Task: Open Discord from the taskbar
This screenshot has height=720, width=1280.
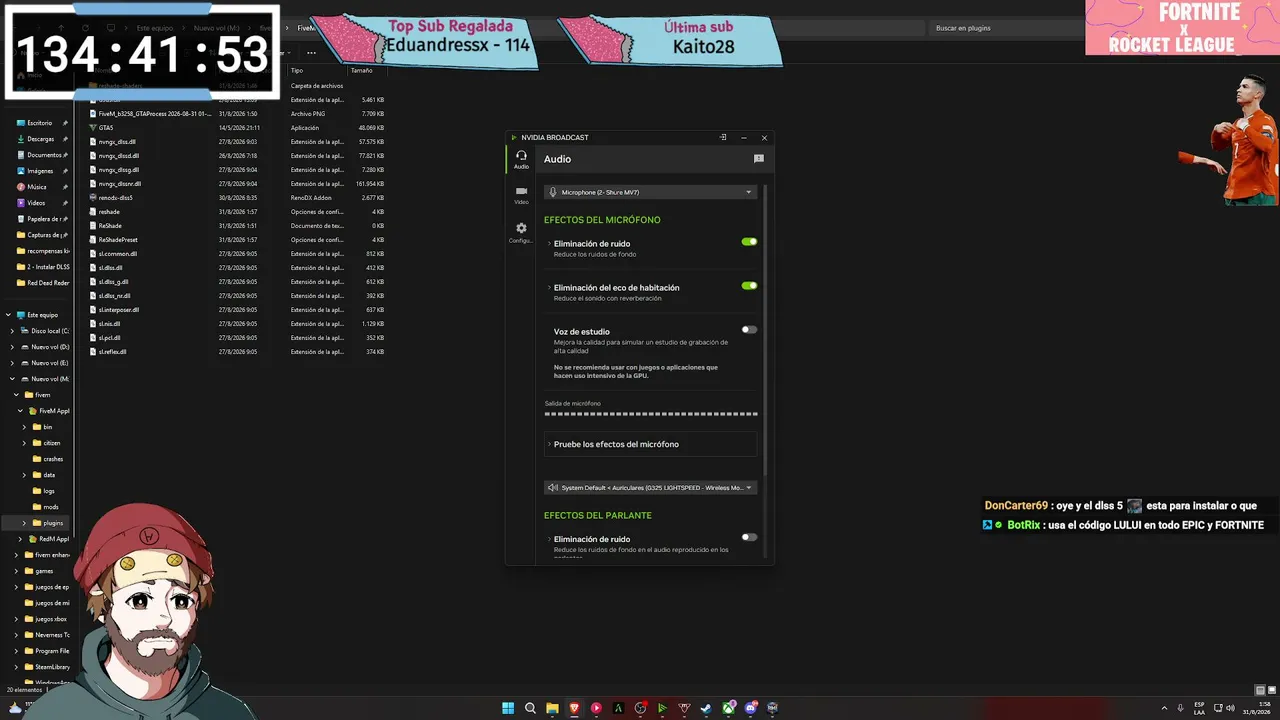Action: pos(750,708)
